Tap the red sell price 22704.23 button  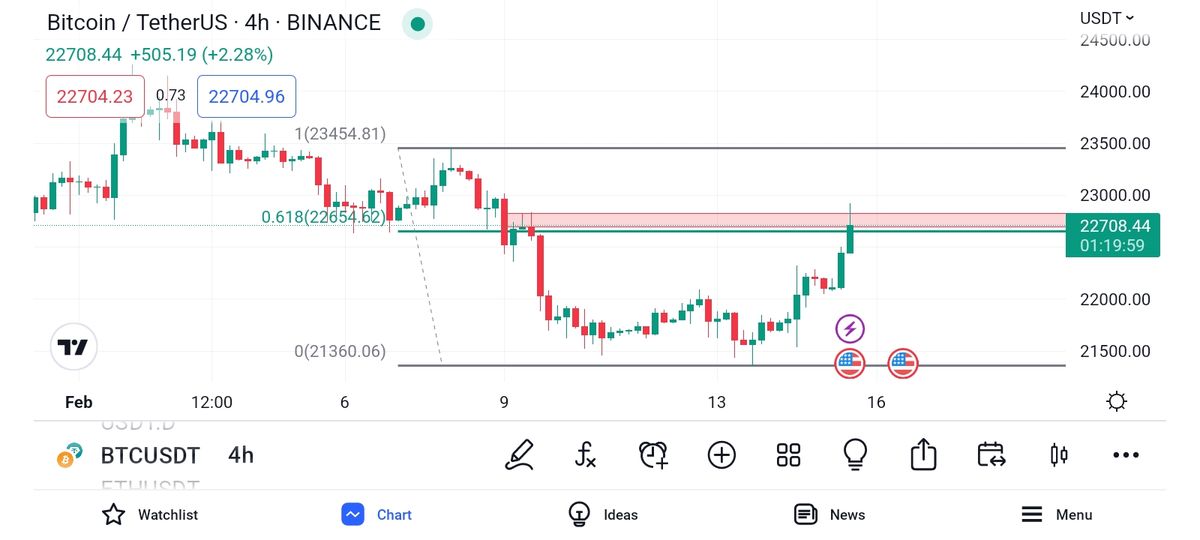(95, 97)
